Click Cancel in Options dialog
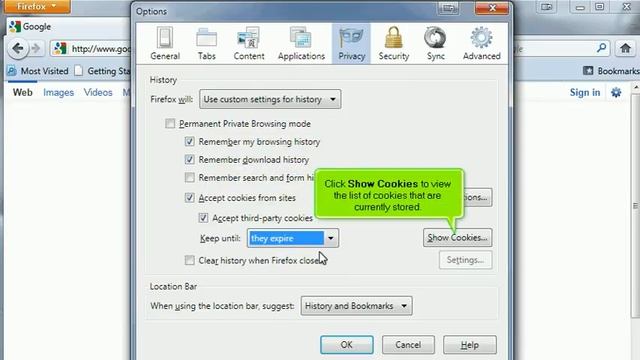 pos(408,345)
